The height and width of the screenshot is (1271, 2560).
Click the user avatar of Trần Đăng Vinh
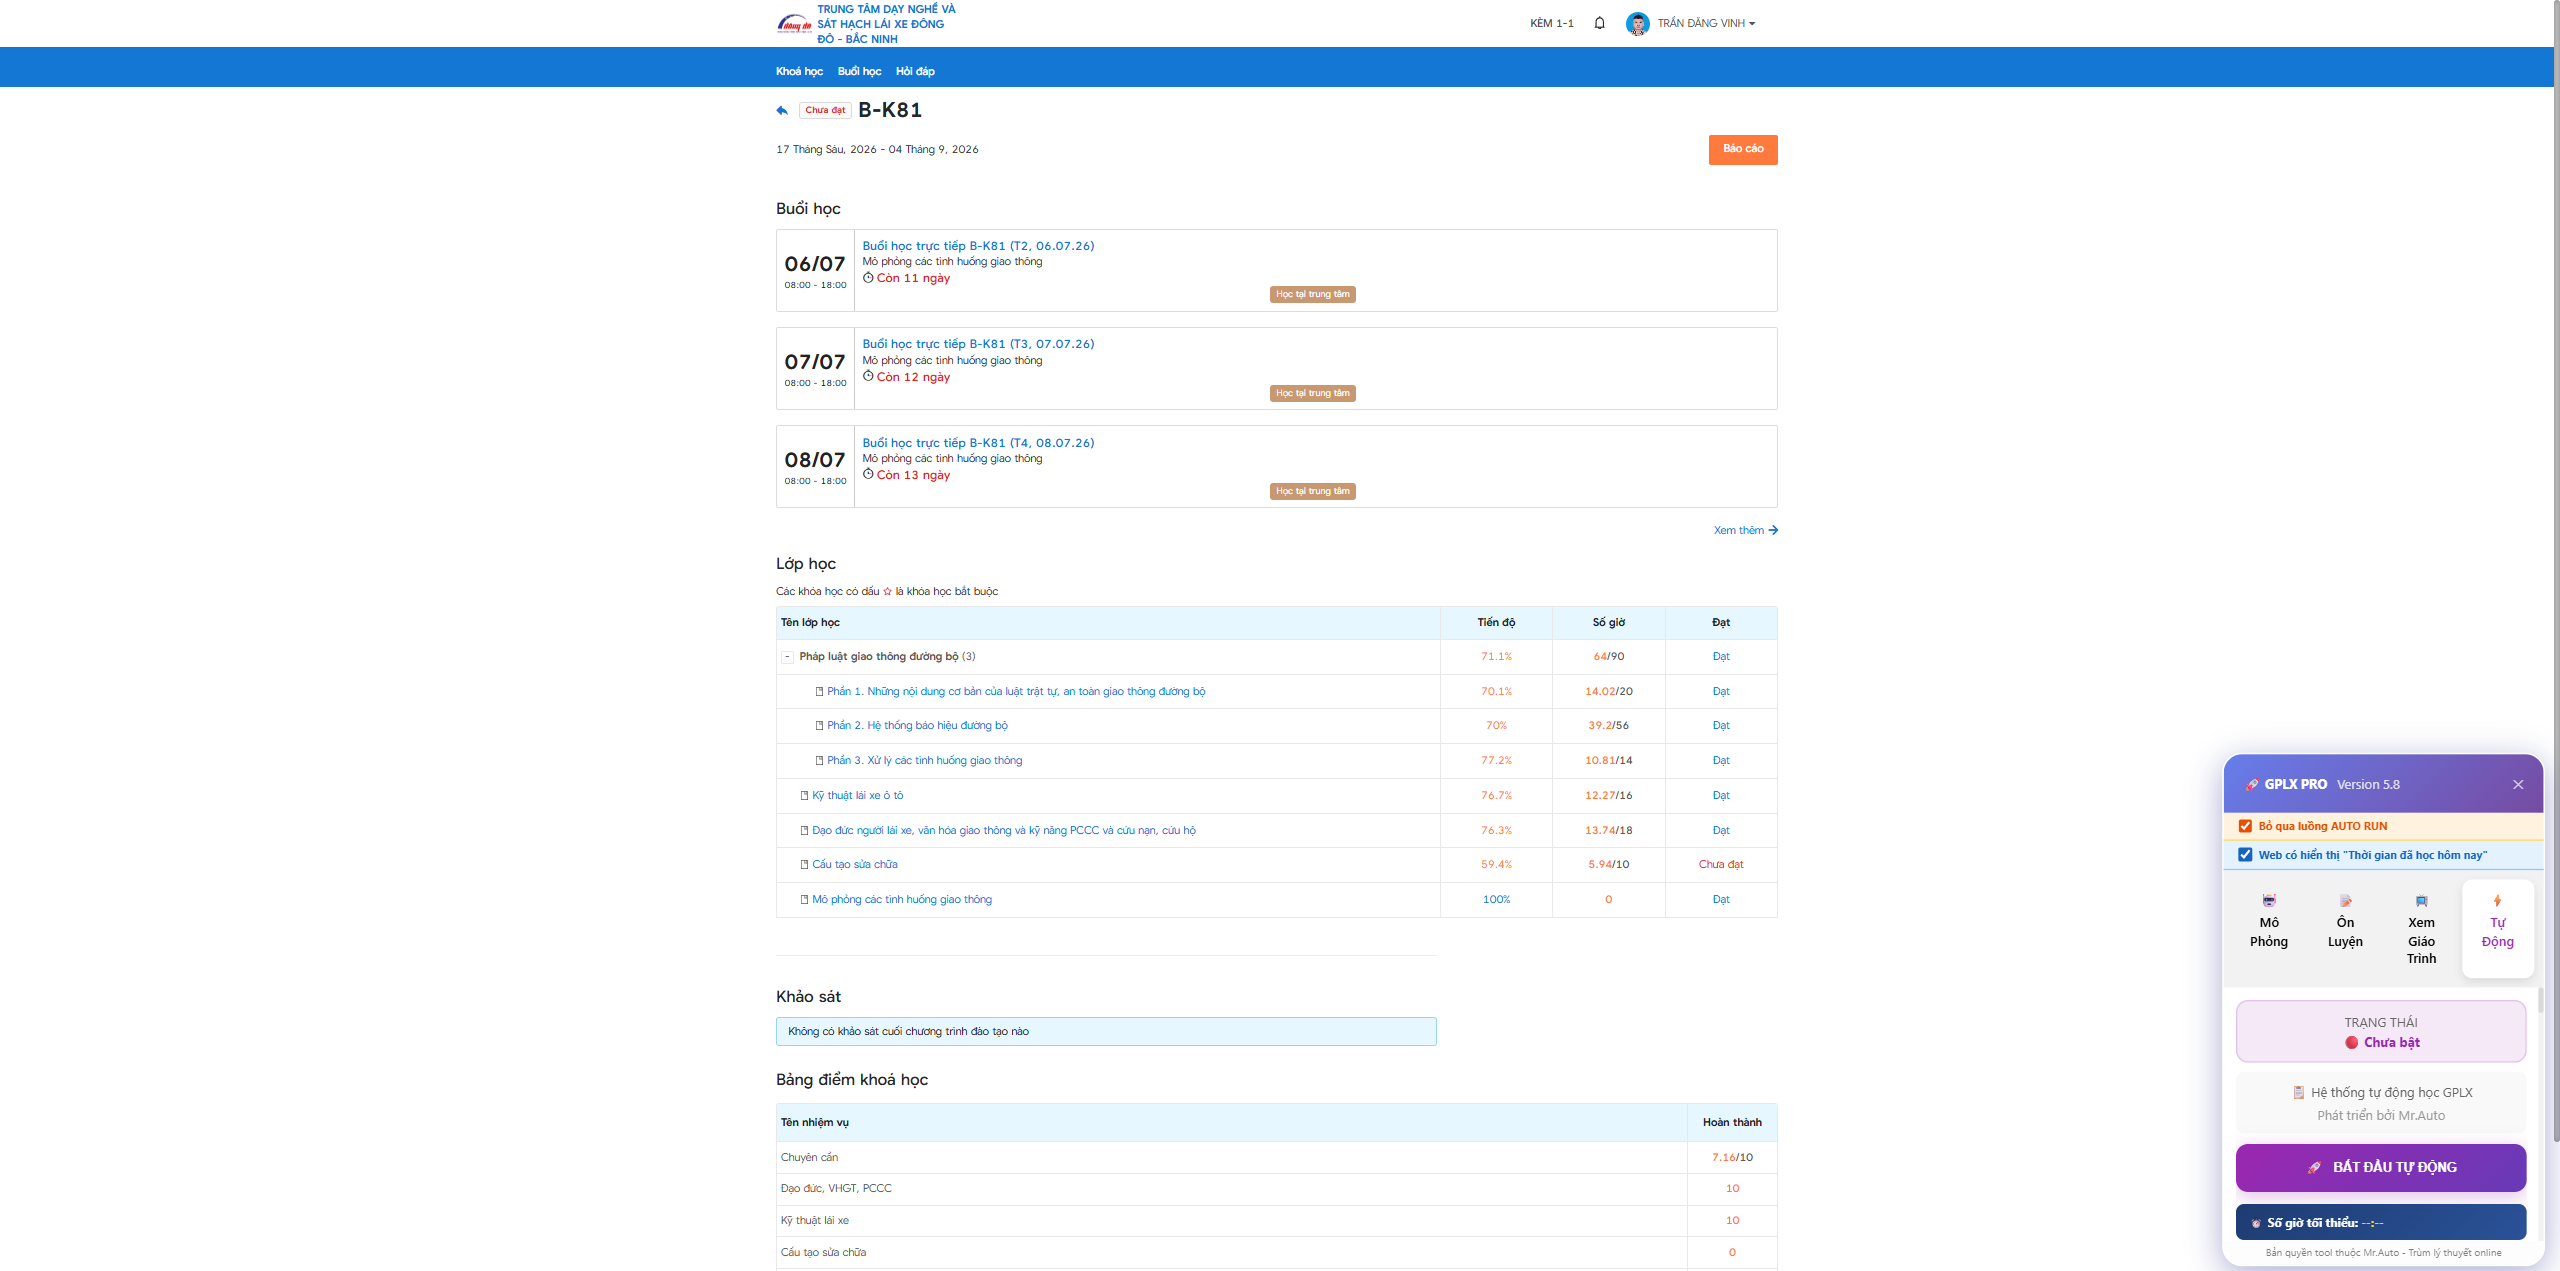[x=1637, y=23]
